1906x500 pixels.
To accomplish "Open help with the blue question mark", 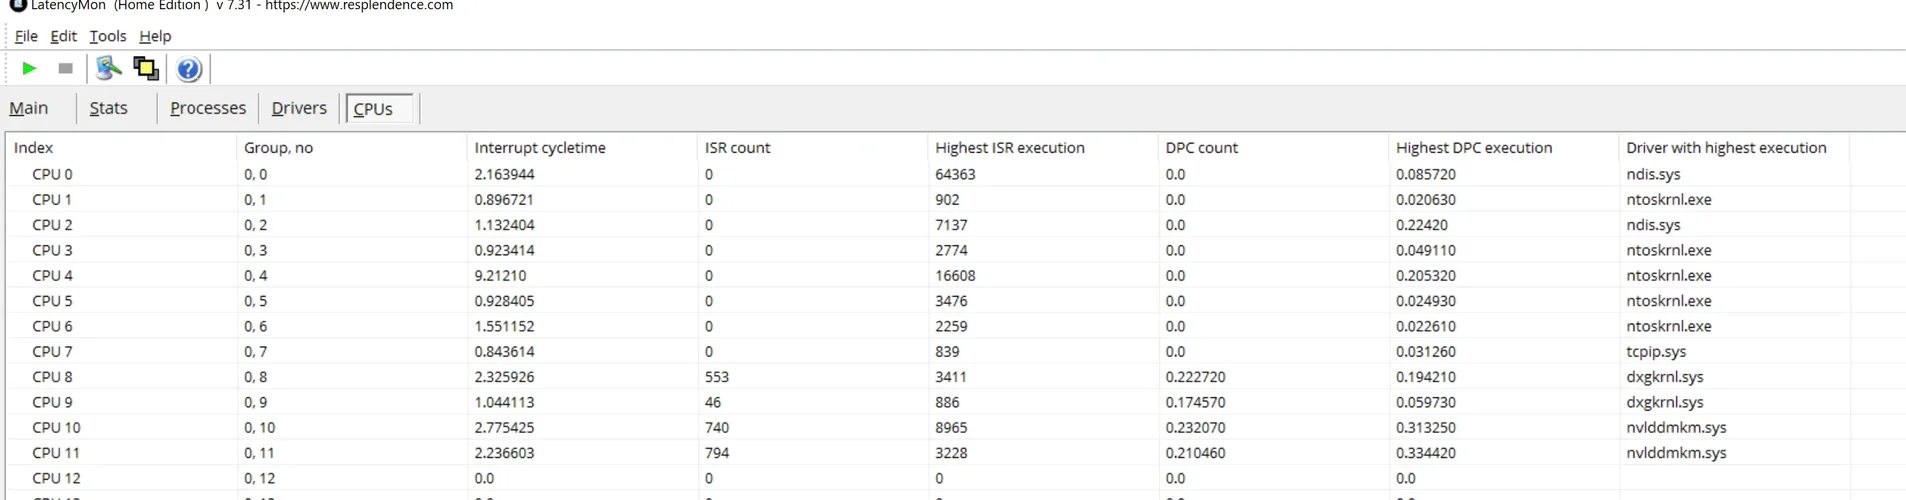I will tap(188, 69).
